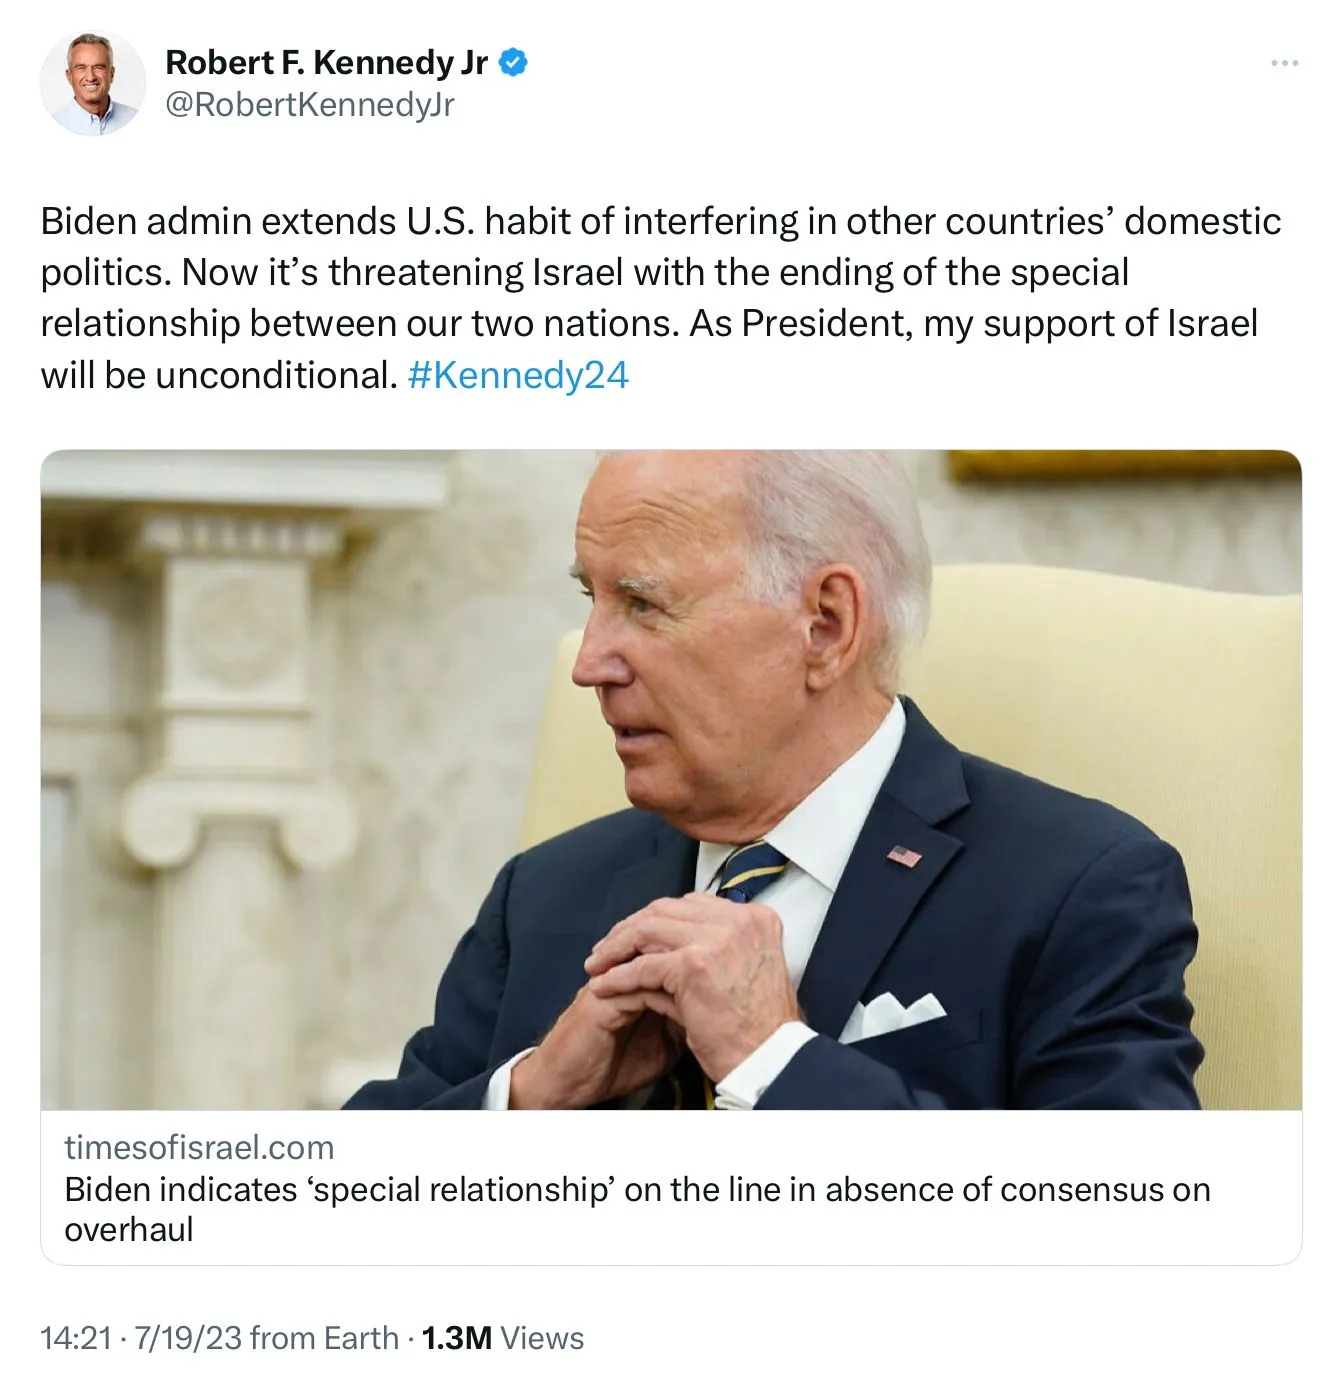Click the 'will be unconditional.' text
This screenshot has height=1383, width=1343.
(x=219, y=375)
